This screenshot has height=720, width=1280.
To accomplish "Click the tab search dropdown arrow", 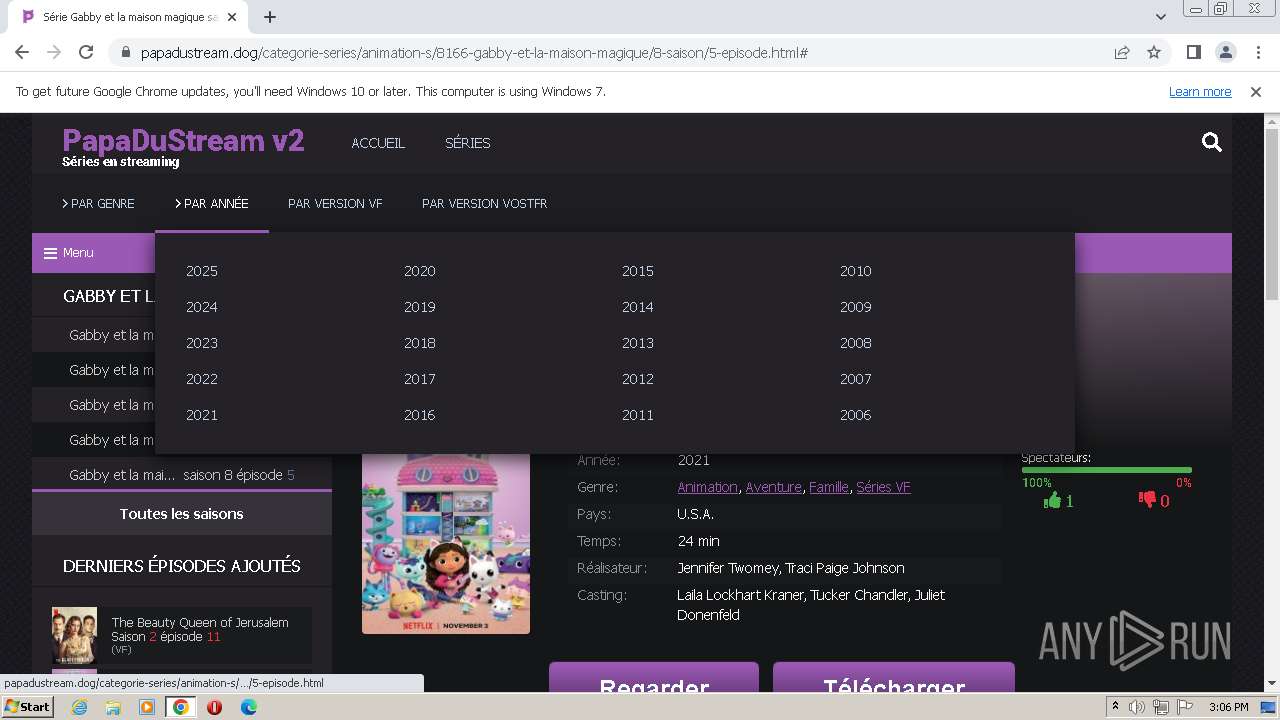I will pyautogui.click(x=1161, y=17).
